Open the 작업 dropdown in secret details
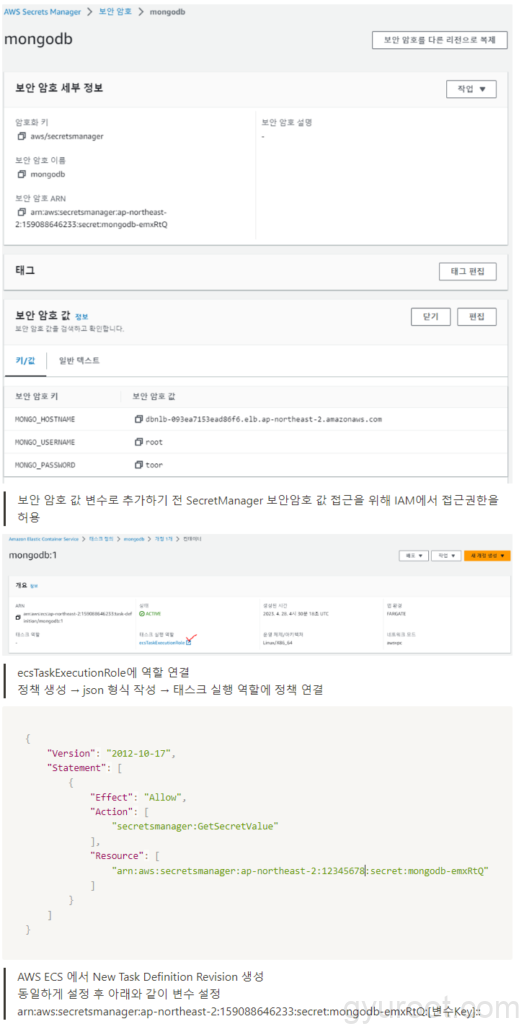Viewport: 519px width, 1024px height. click(471, 89)
